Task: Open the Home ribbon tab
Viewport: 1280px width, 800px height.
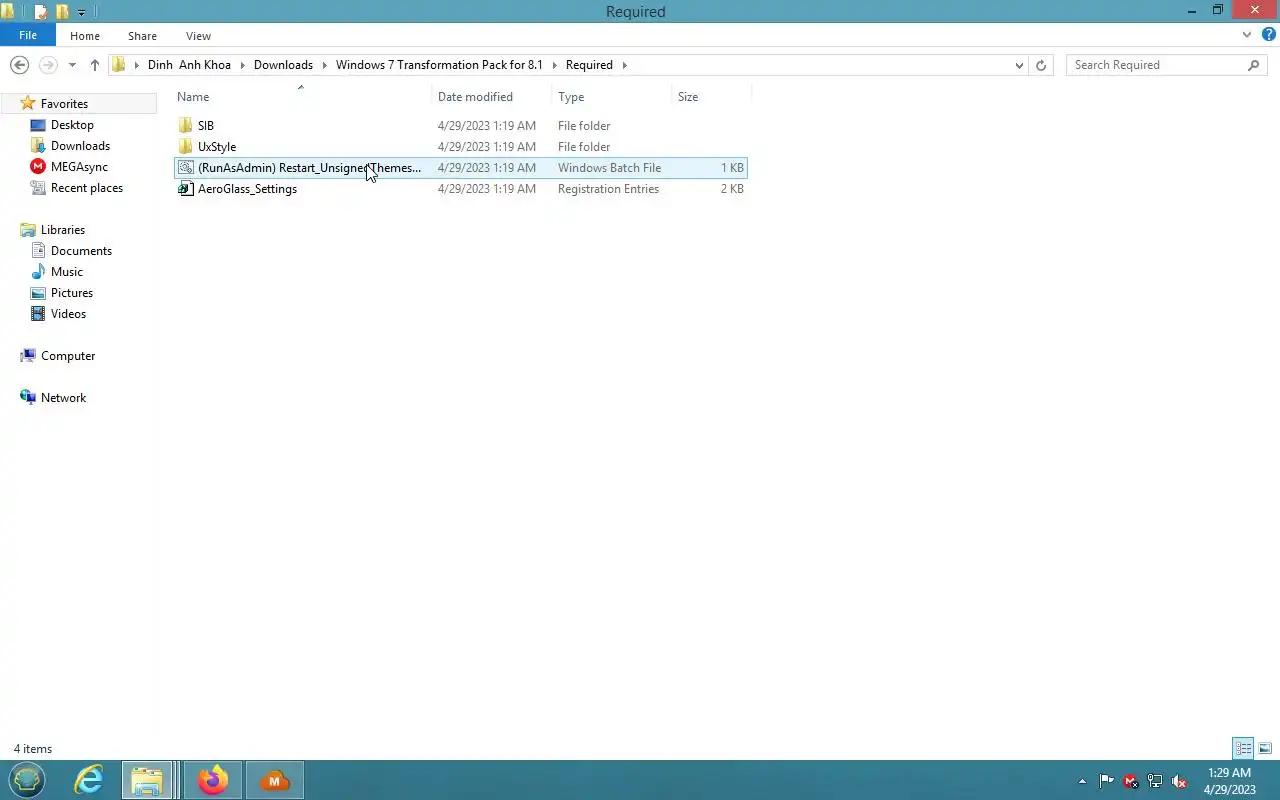Action: (85, 36)
